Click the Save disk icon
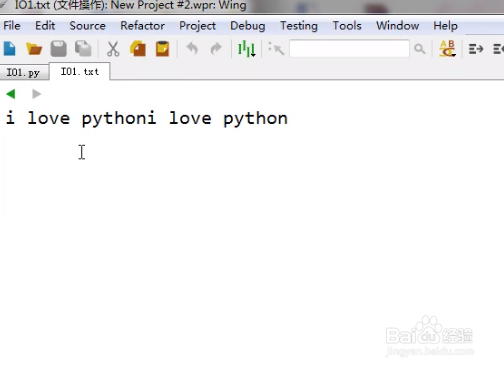 coord(58,49)
